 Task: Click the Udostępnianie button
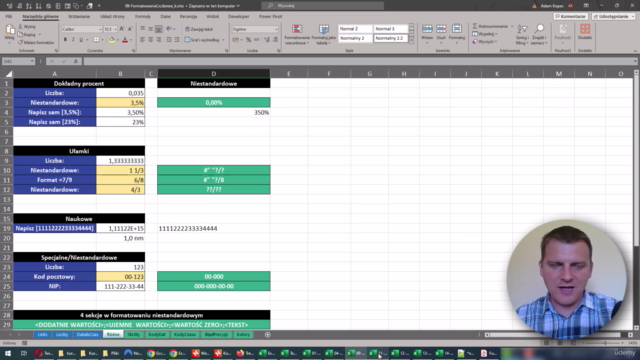(x=614, y=16)
